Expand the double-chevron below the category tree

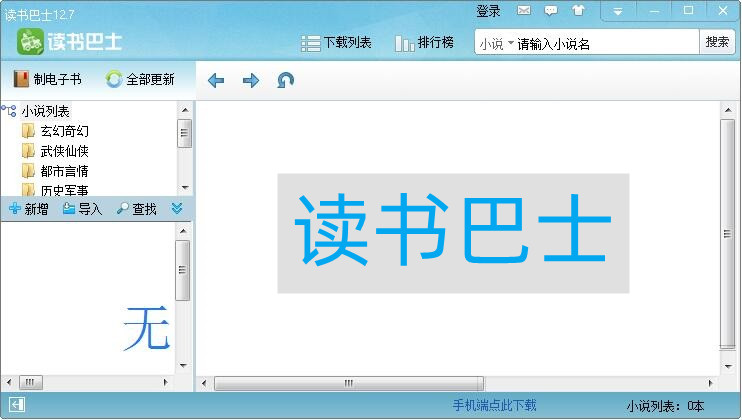[177, 208]
